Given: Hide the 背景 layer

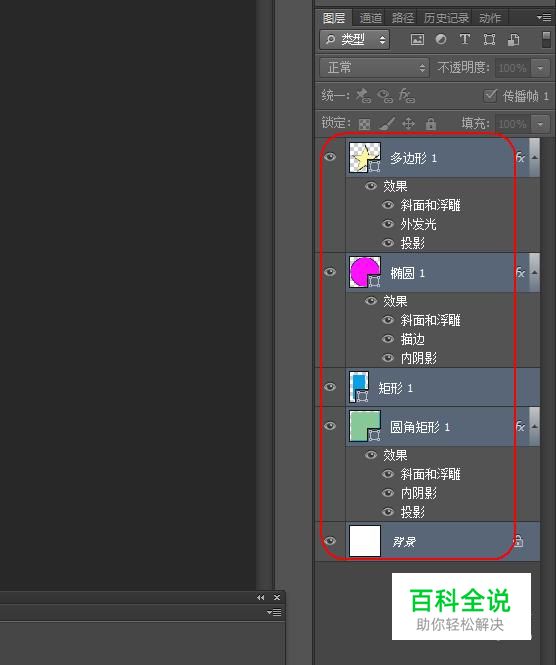Looking at the screenshot, I should 330,541.
